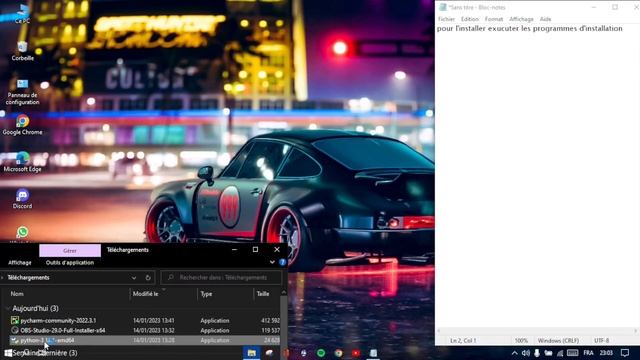The image size is (640, 360).
Task: Click 100% zoom in Notepad status bar
Action: pyautogui.click(x=521, y=340)
